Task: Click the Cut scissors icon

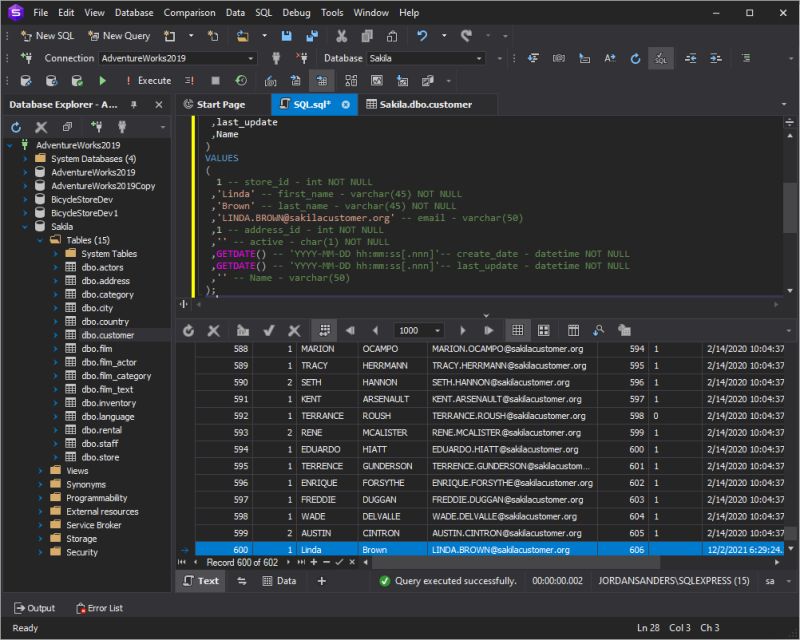Action: coord(341,36)
